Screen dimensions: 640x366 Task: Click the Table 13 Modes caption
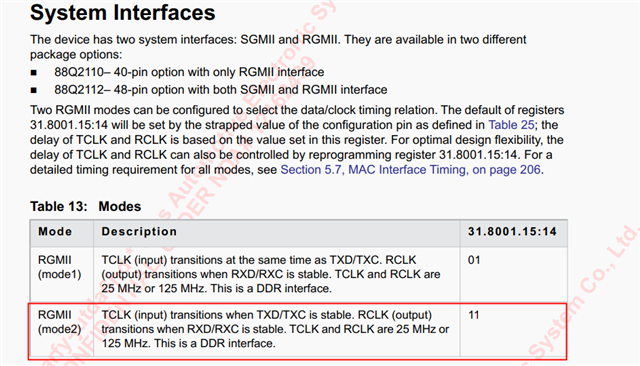click(85, 206)
